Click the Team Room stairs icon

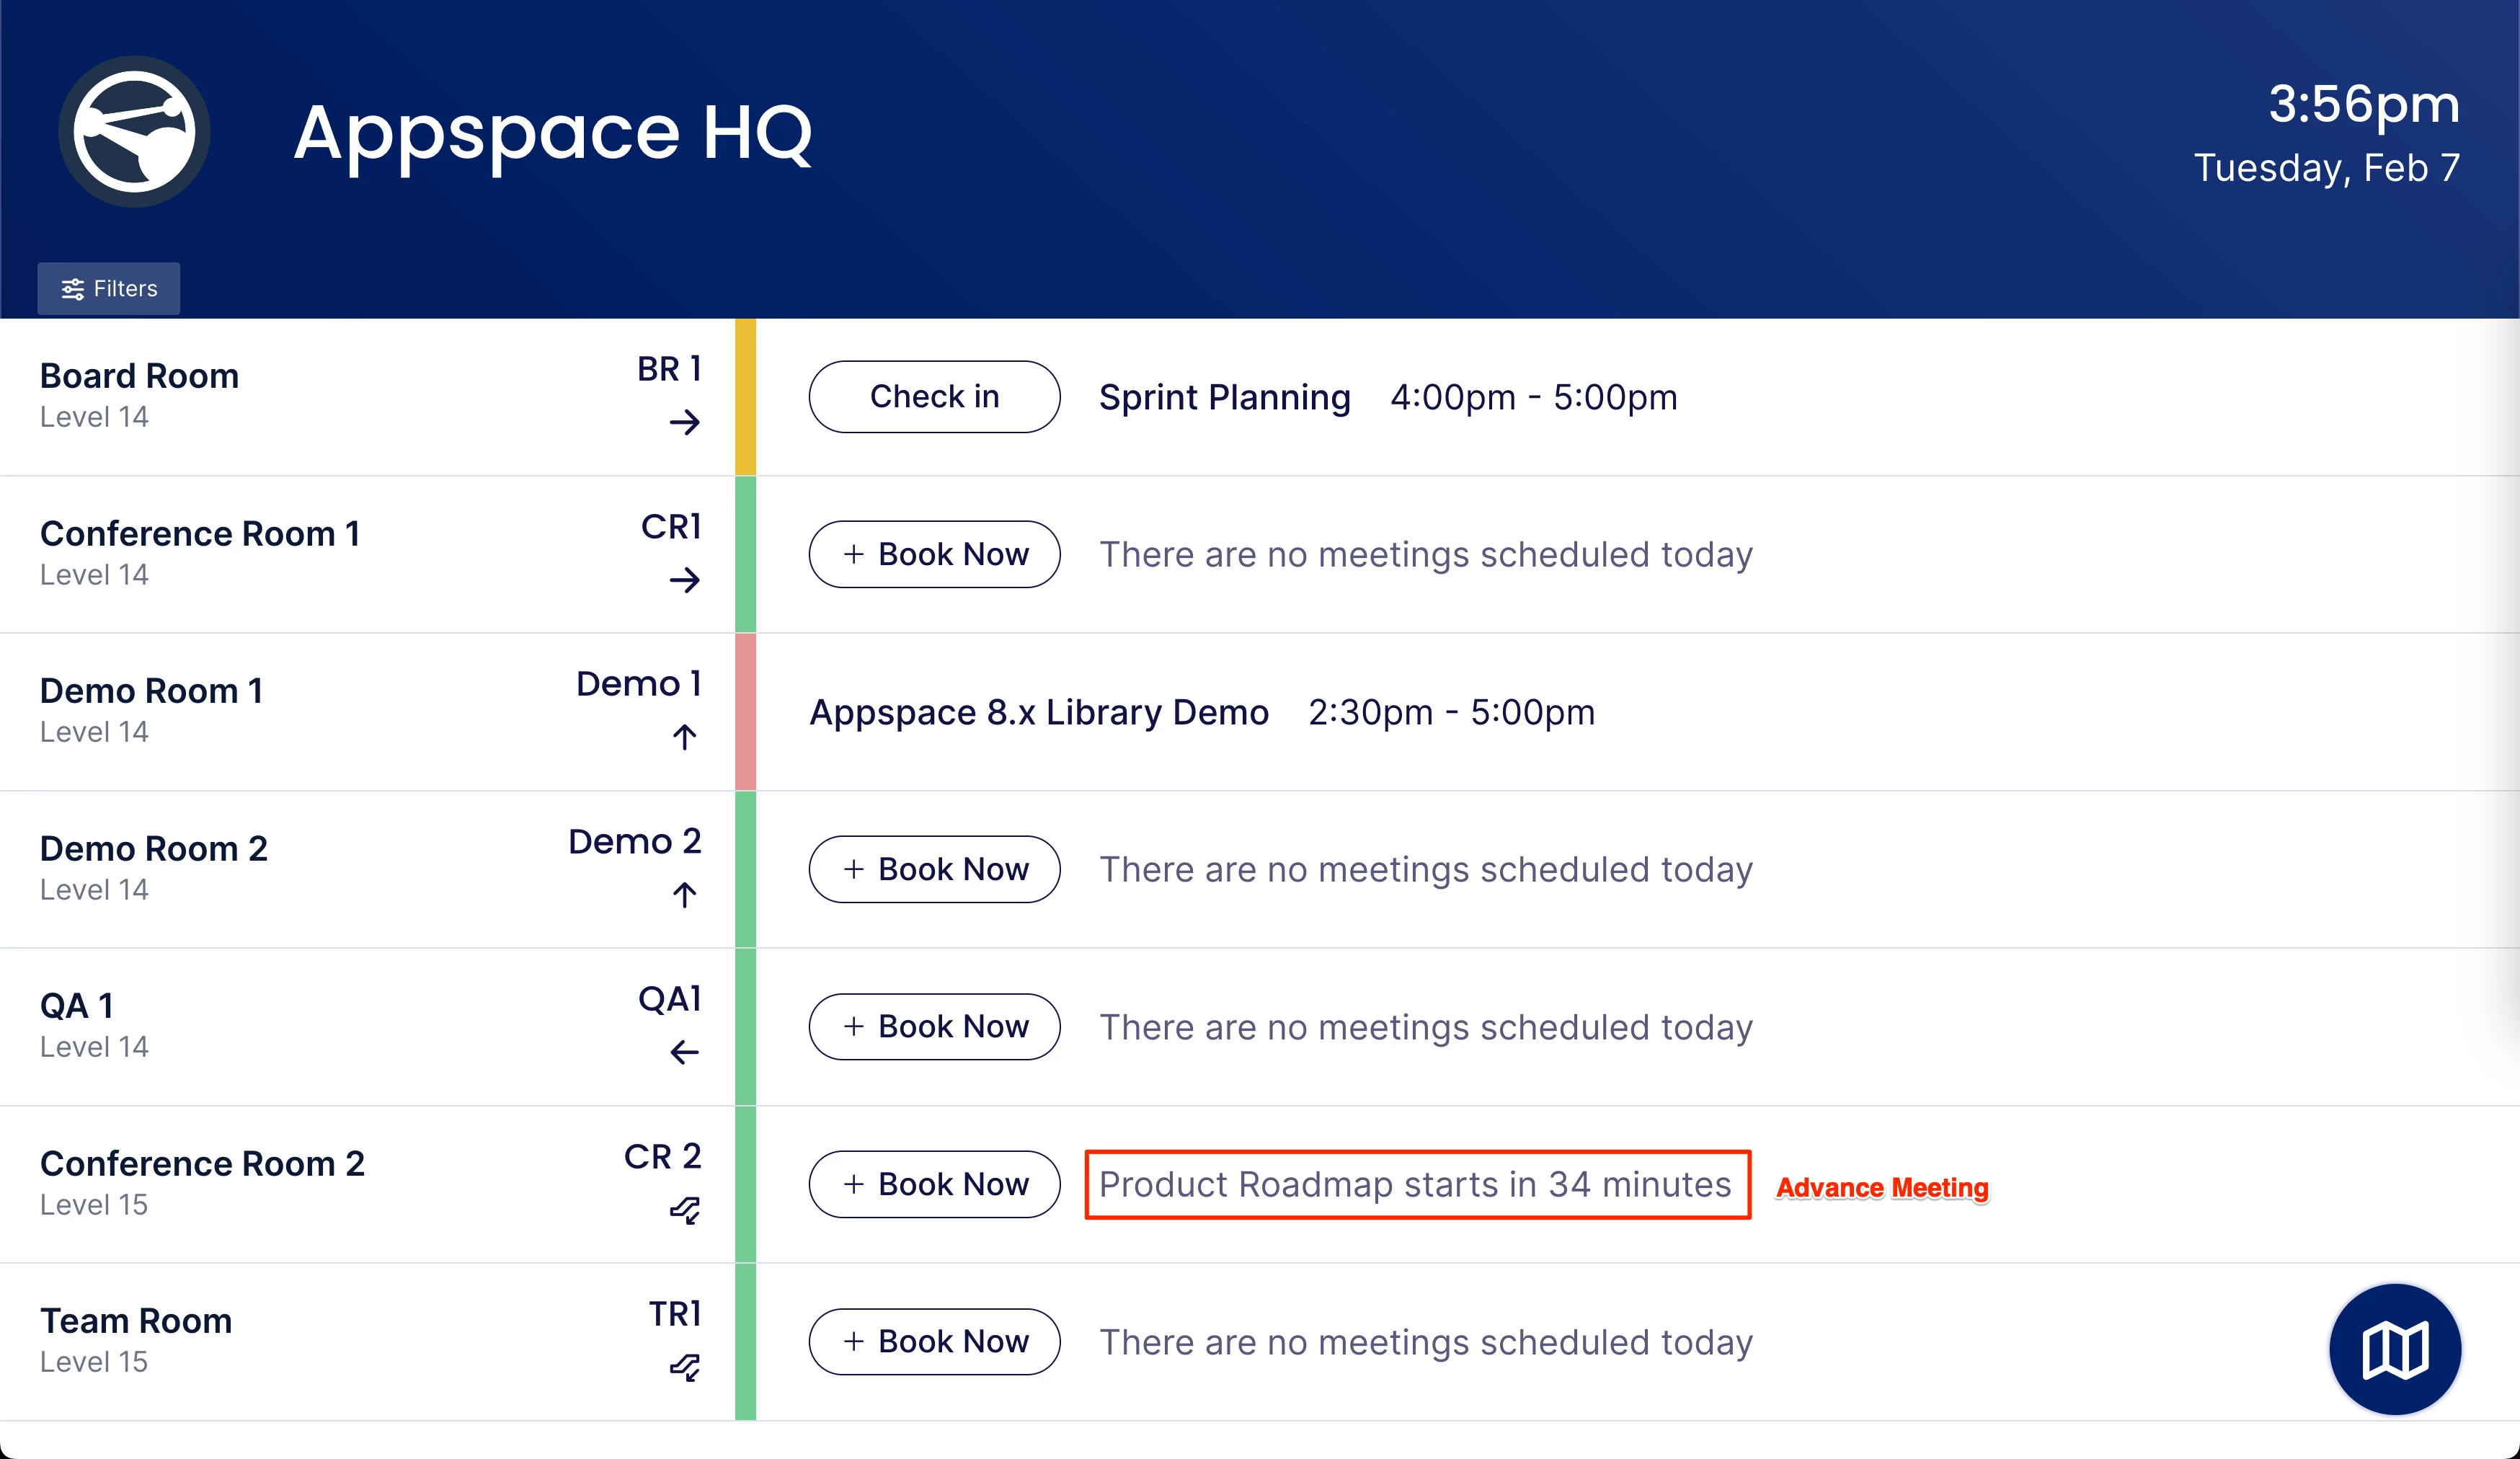pyautogui.click(x=684, y=1367)
